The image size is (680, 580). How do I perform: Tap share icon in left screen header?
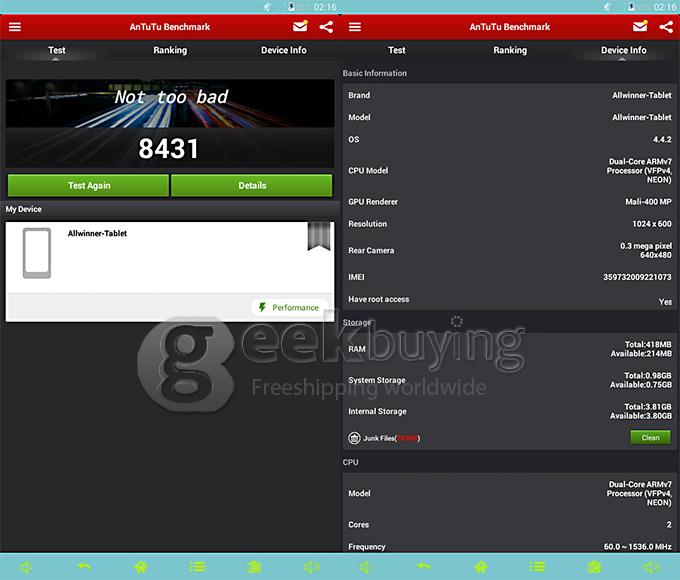pyautogui.click(x=326, y=27)
